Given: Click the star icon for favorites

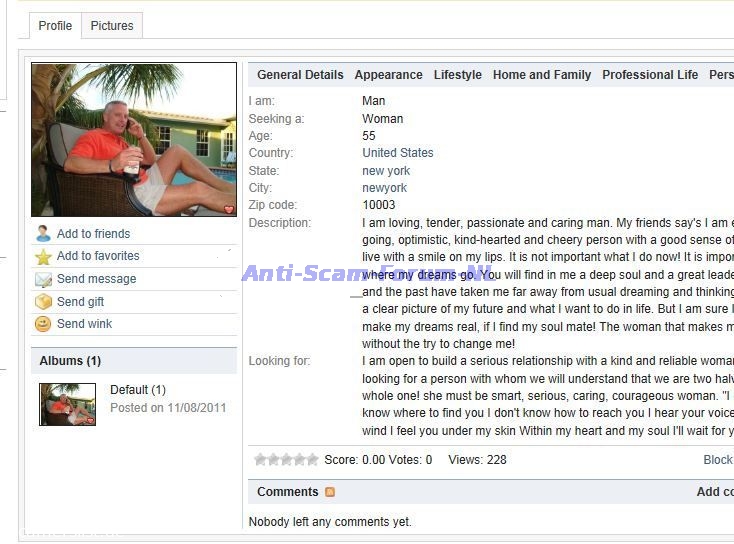Looking at the screenshot, I should coord(43,257).
